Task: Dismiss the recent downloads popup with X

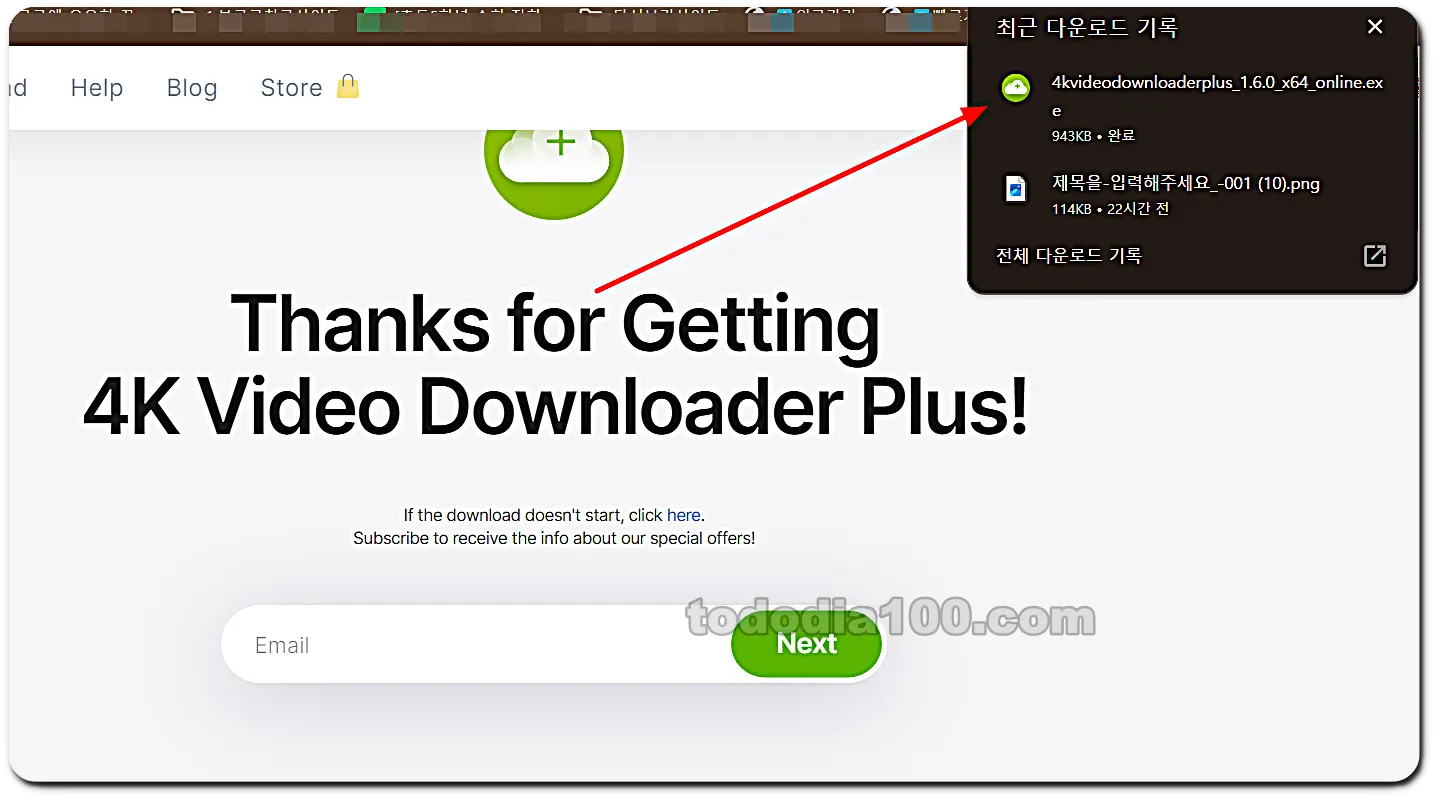Action: coord(1375,26)
